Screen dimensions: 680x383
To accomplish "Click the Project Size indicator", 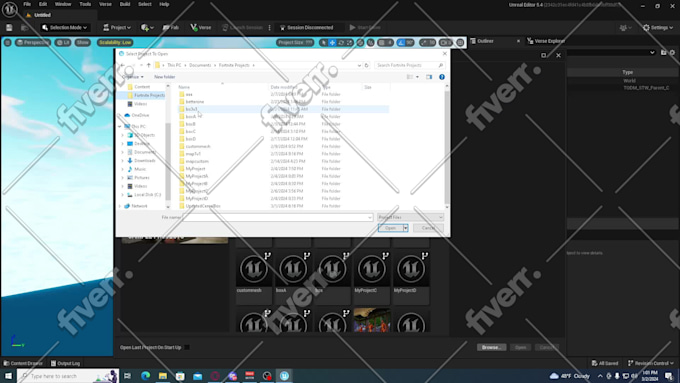I will (x=295, y=43).
